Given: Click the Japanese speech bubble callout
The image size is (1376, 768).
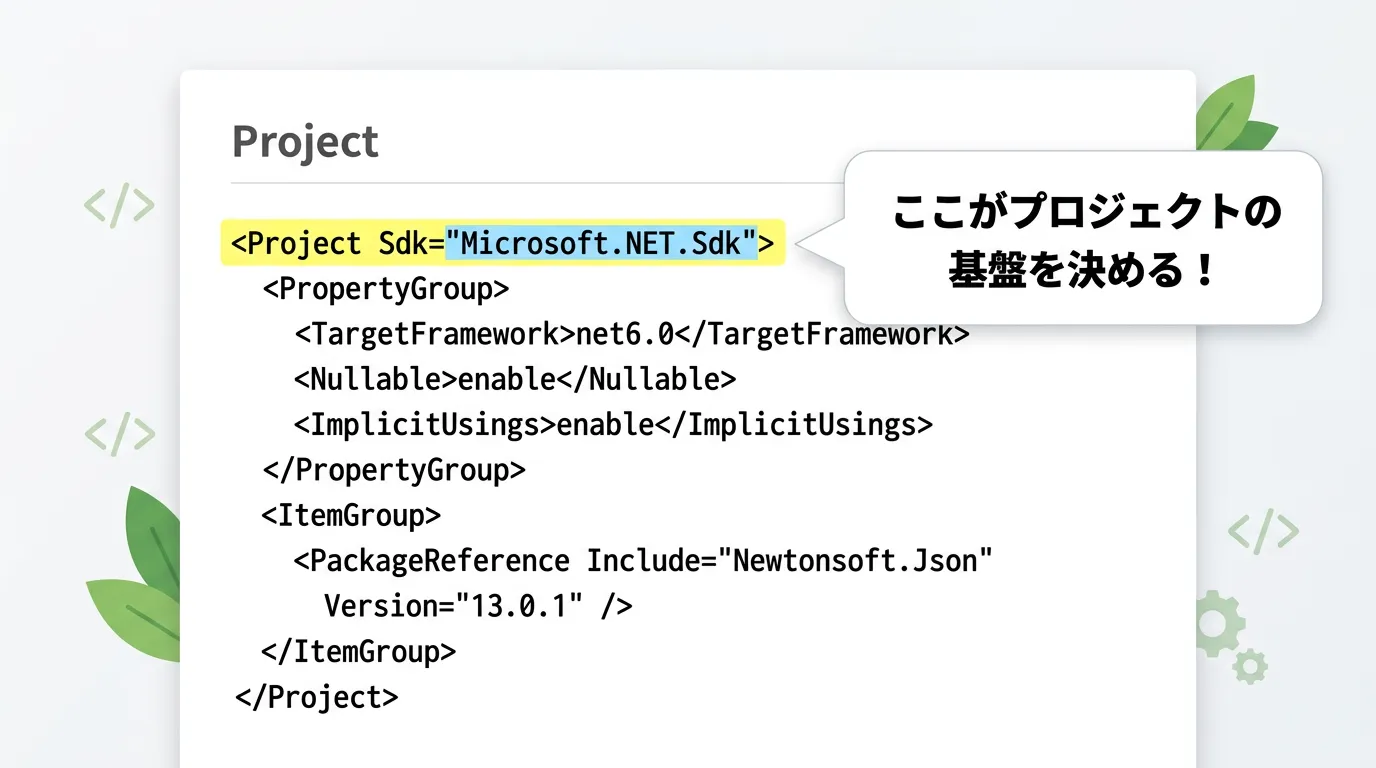Looking at the screenshot, I should tap(1084, 239).
